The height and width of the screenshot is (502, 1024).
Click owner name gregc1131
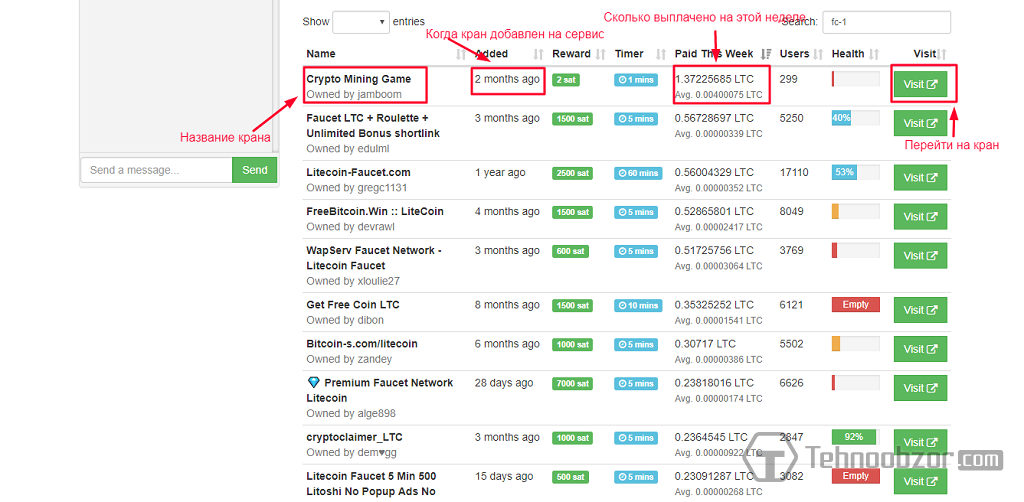pos(382,188)
